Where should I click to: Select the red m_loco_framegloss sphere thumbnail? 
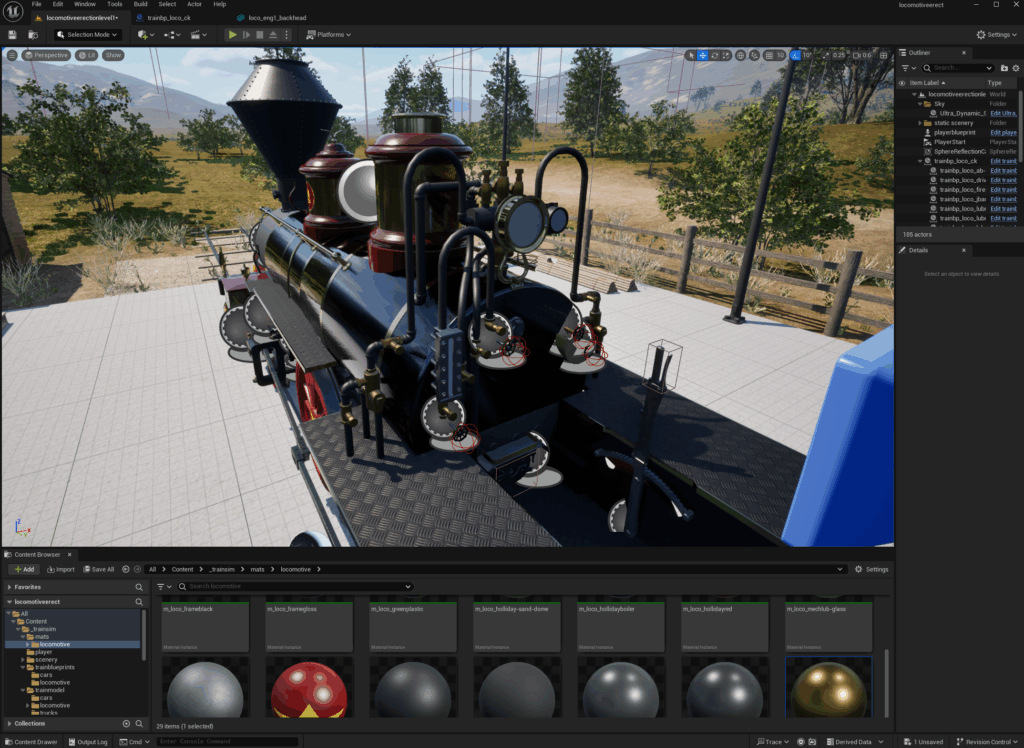[309, 687]
